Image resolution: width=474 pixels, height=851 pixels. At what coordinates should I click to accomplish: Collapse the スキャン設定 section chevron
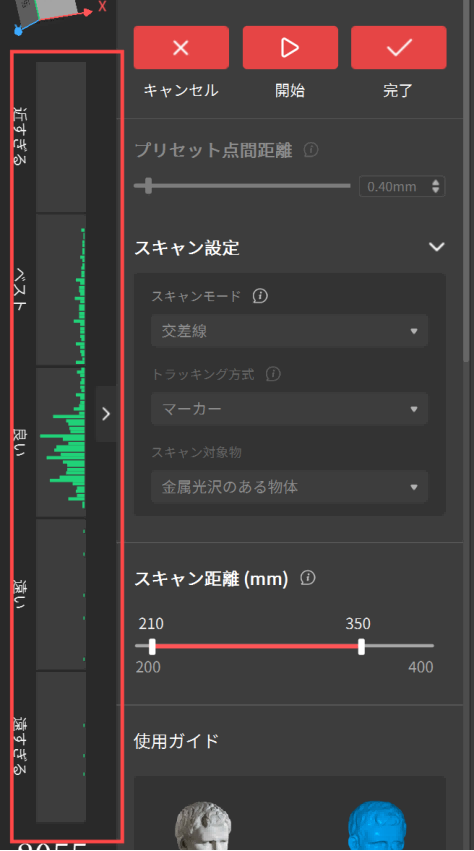437,247
